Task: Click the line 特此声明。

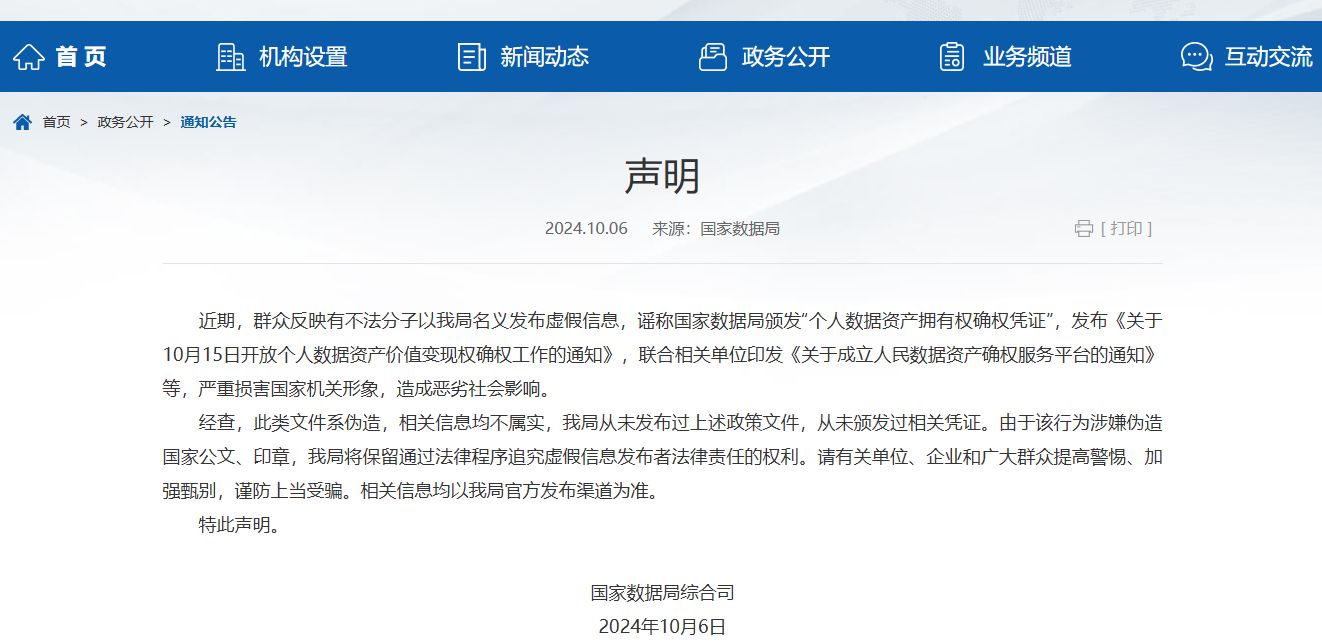Action: (x=240, y=525)
